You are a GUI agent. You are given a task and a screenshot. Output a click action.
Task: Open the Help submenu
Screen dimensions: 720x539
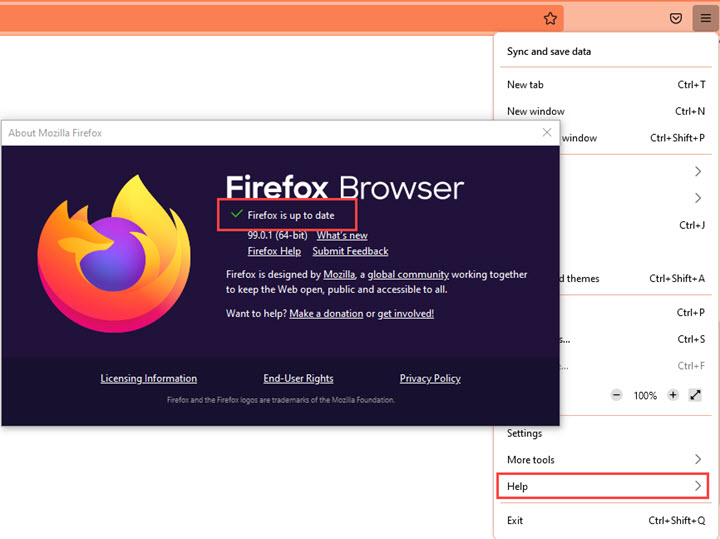[602, 486]
